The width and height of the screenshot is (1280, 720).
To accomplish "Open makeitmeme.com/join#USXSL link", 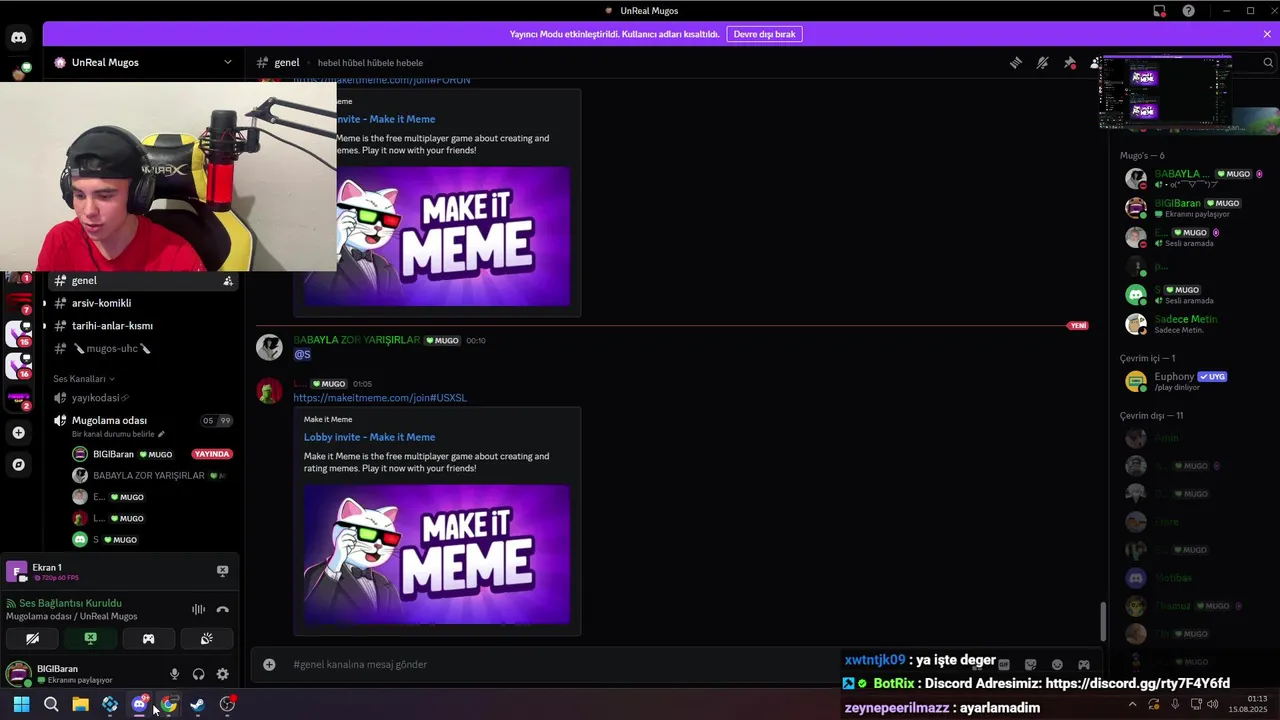I will tap(380, 398).
